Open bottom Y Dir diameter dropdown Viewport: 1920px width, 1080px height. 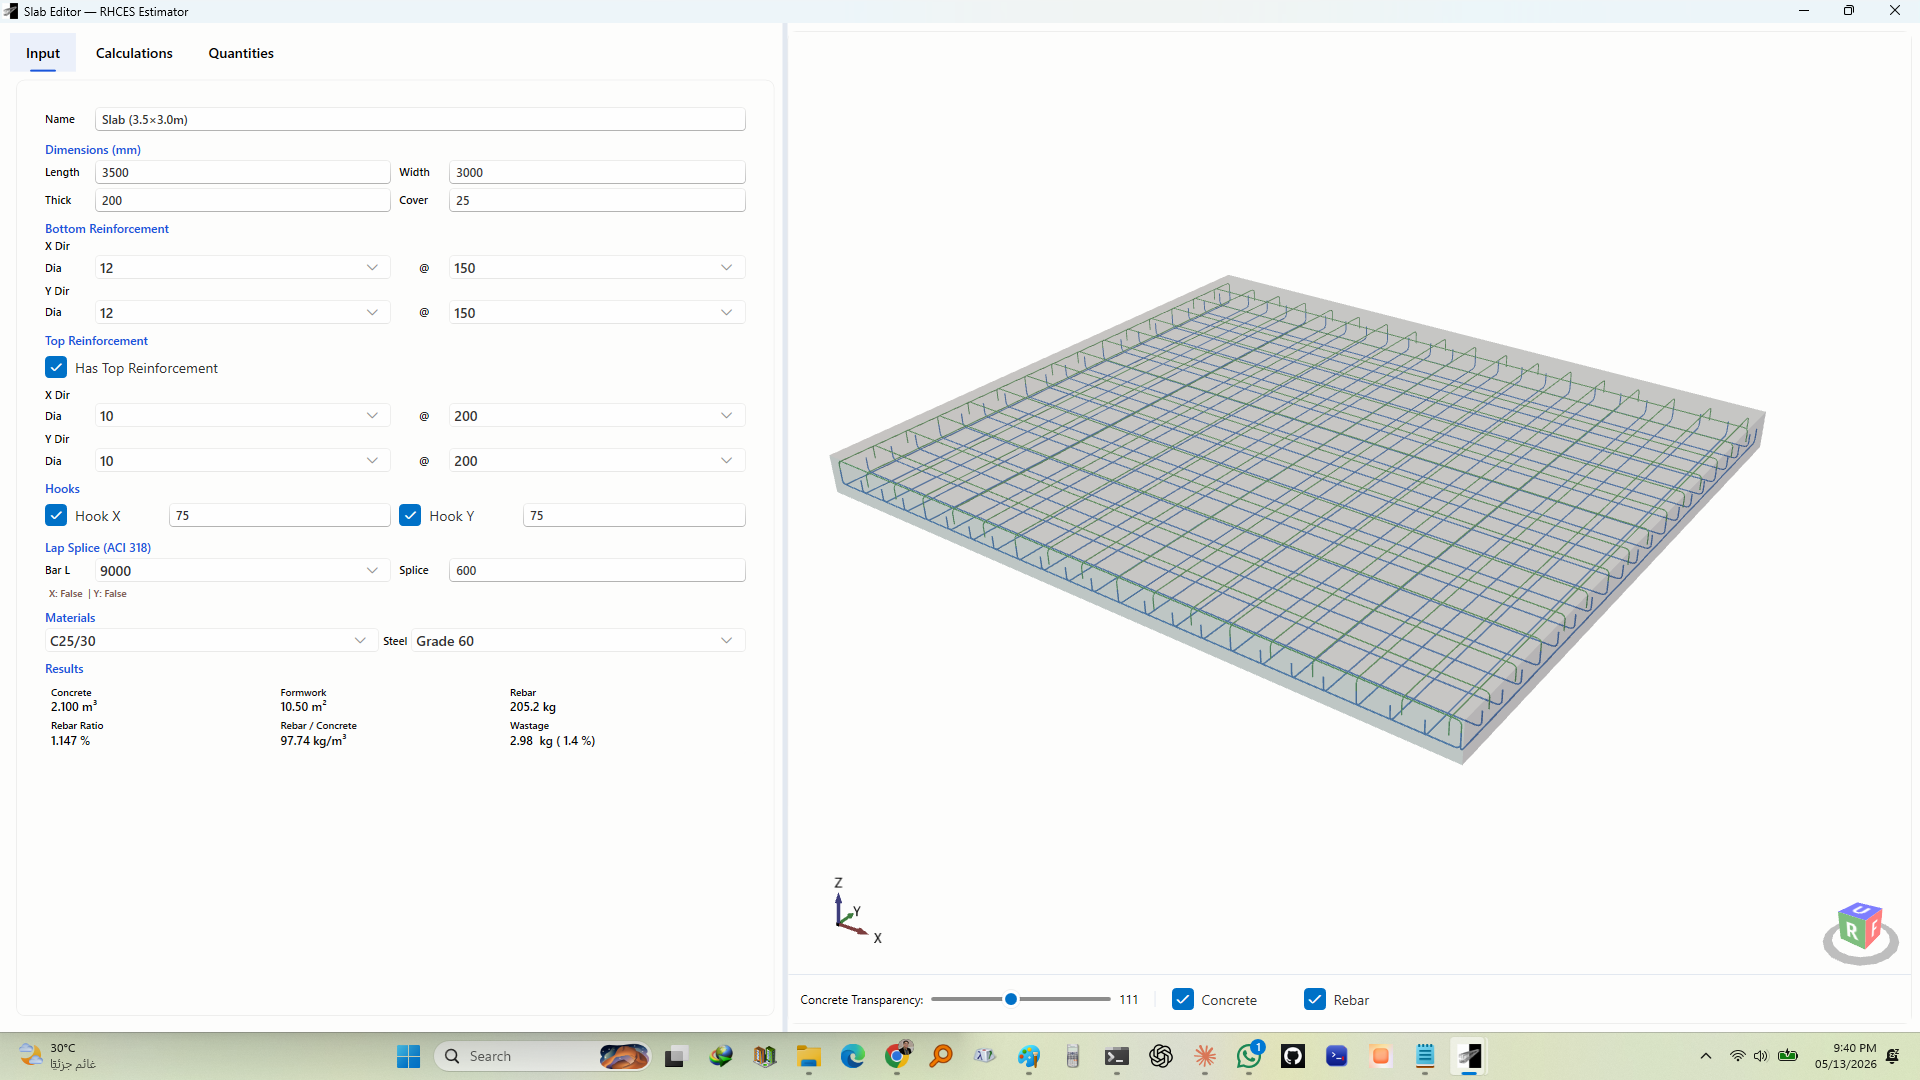pos(242,313)
